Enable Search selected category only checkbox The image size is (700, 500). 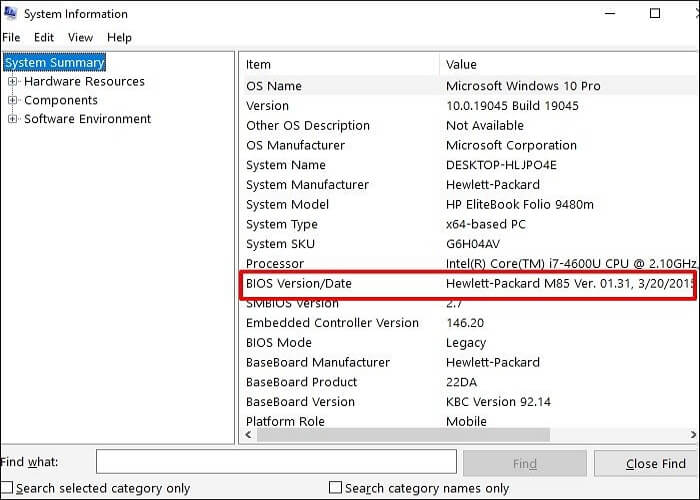tap(8, 488)
